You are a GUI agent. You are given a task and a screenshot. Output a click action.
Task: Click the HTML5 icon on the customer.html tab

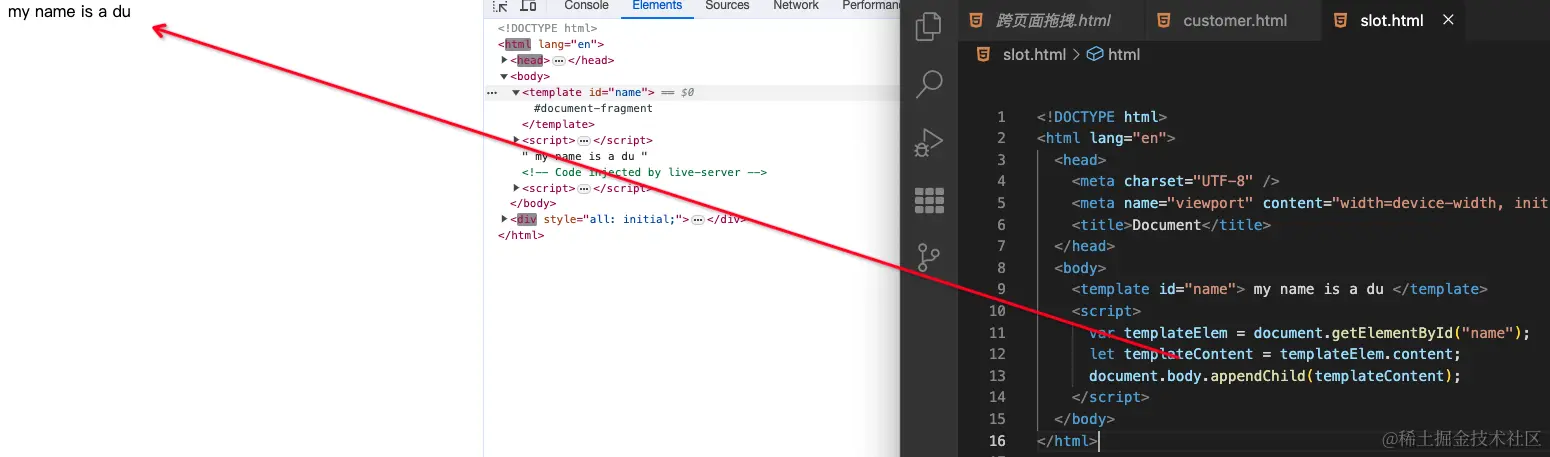coord(1162,20)
